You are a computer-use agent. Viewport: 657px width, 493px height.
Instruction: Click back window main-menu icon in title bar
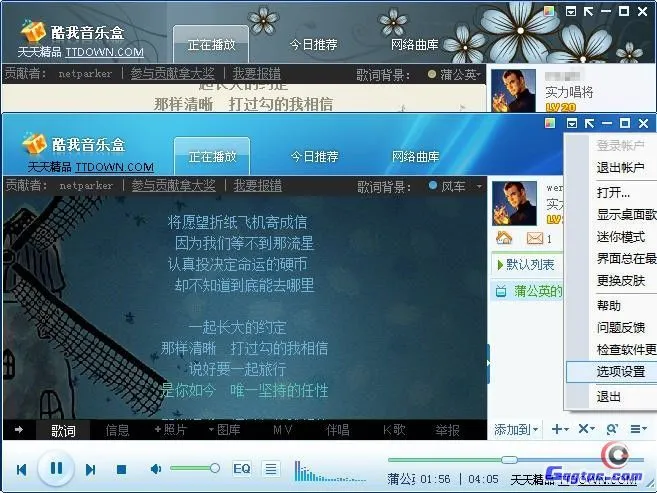571,11
